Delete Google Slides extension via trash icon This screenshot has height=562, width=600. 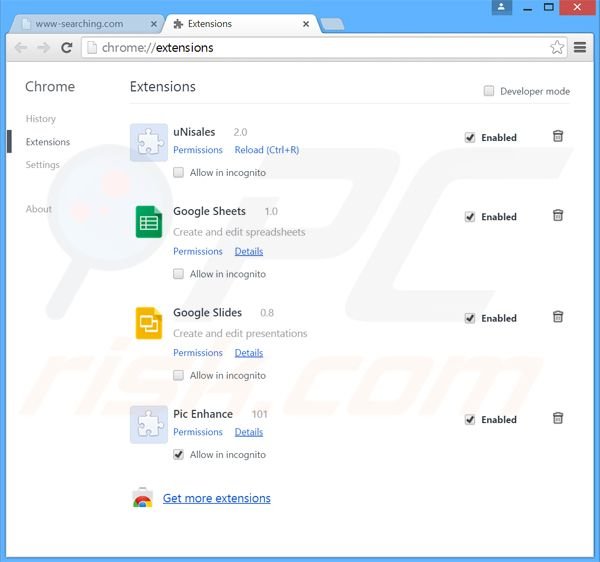click(x=558, y=317)
